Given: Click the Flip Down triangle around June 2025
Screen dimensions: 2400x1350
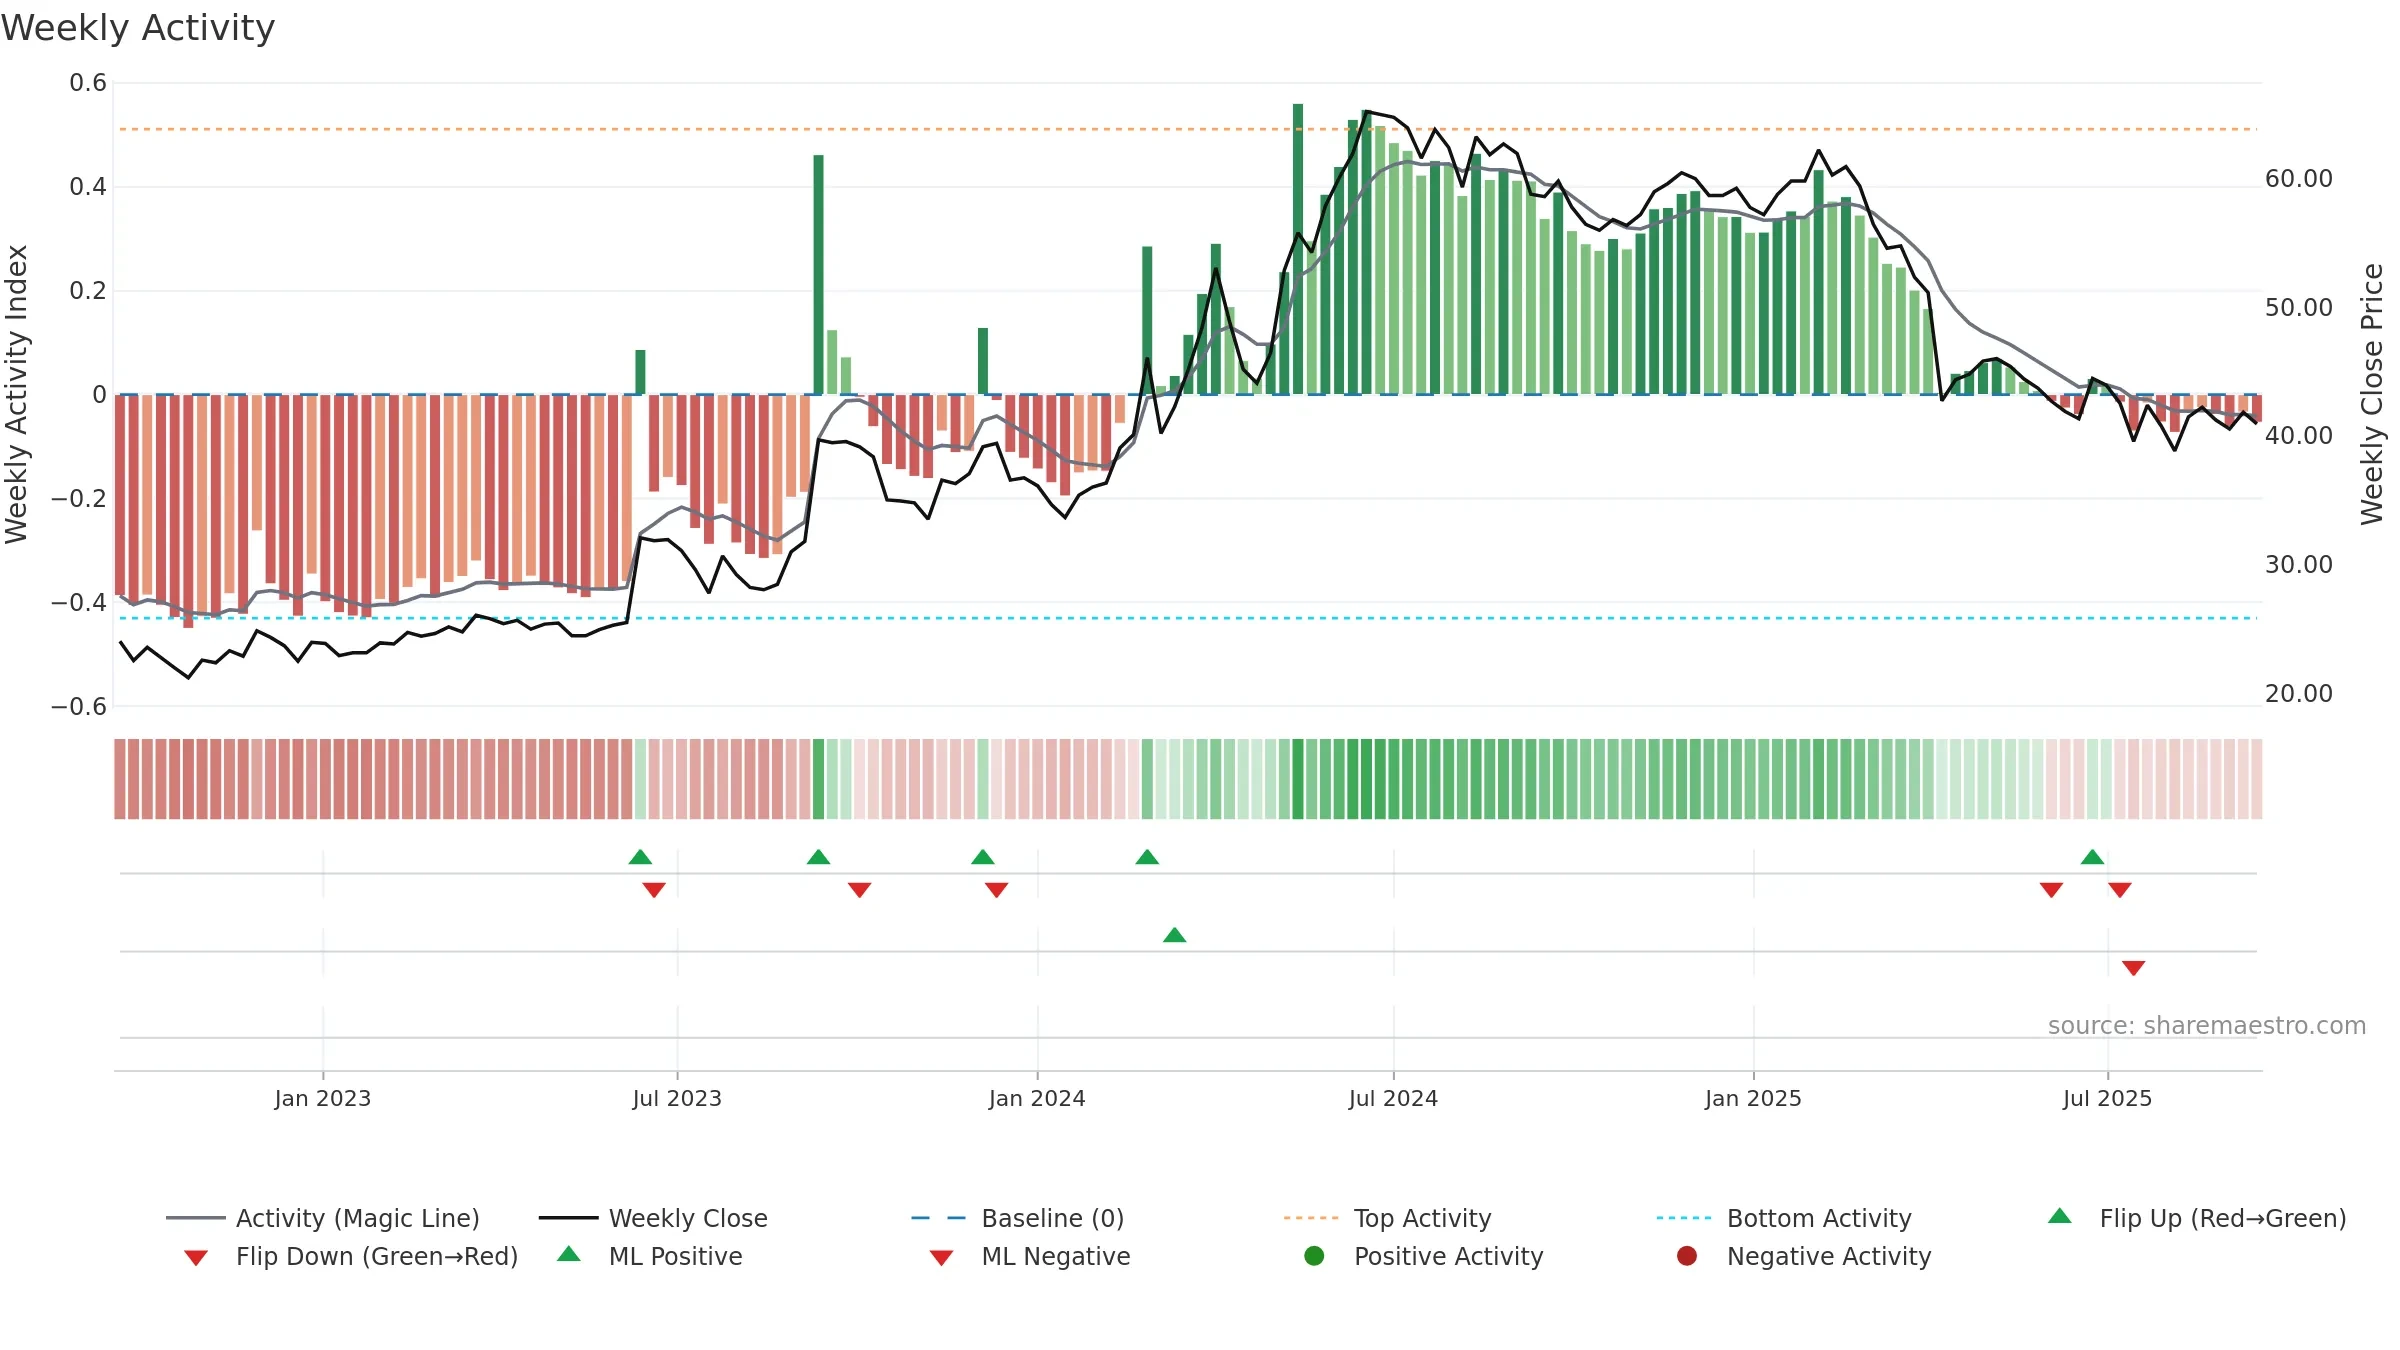Looking at the screenshot, I should pyautogui.click(x=2051, y=890).
